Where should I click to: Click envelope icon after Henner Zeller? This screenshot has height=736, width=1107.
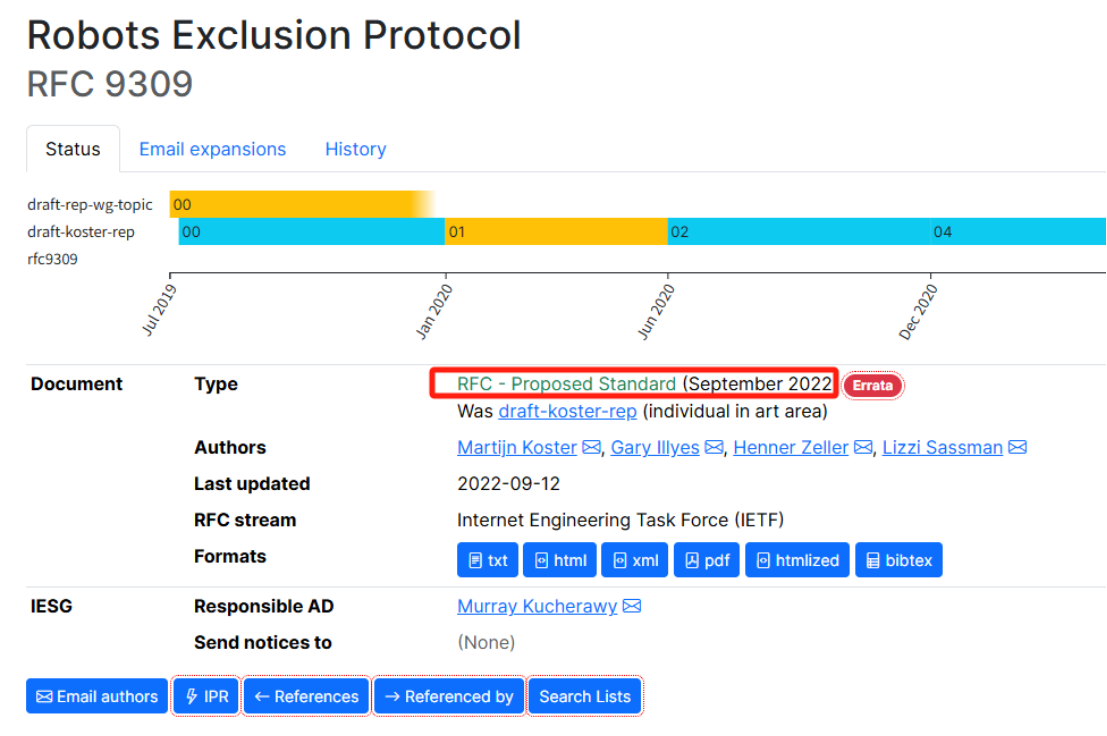pos(863,448)
